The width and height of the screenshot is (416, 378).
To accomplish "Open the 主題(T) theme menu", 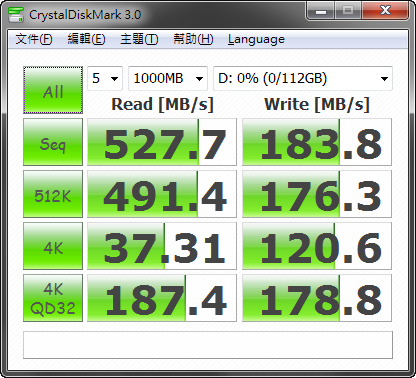I will click(139, 39).
